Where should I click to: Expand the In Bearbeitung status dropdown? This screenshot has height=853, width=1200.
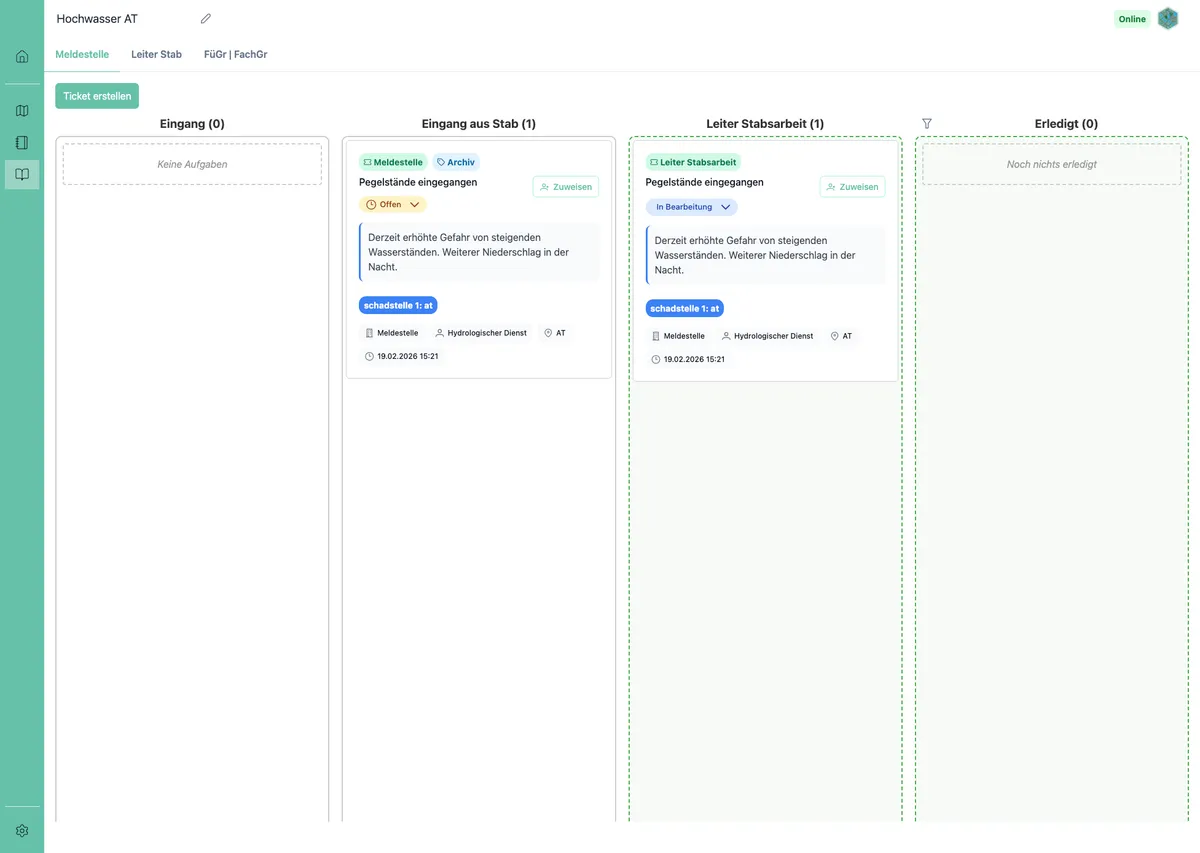(x=691, y=207)
